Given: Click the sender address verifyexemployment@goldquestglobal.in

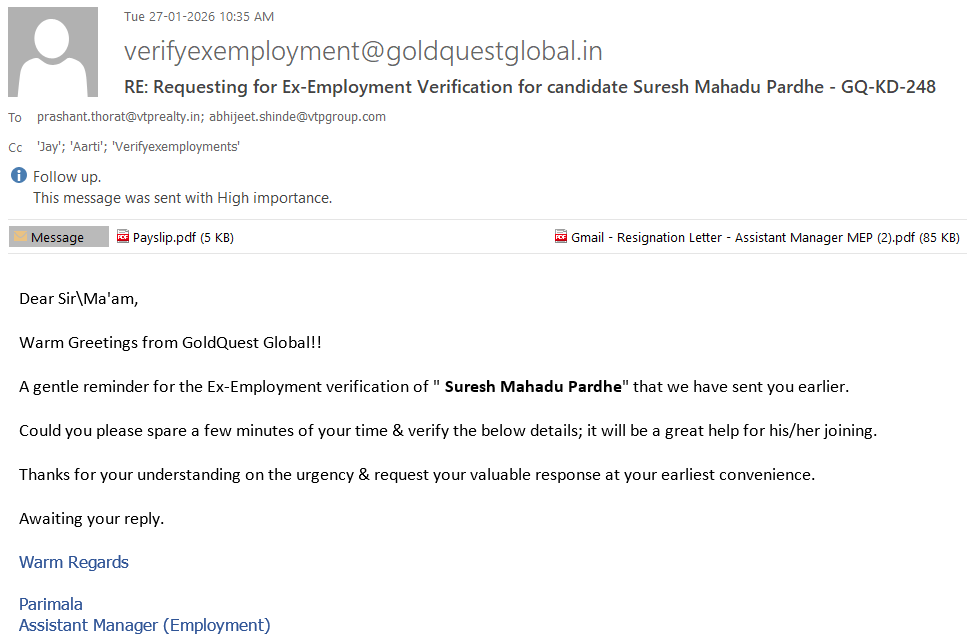Looking at the screenshot, I should pyautogui.click(x=363, y=51).
